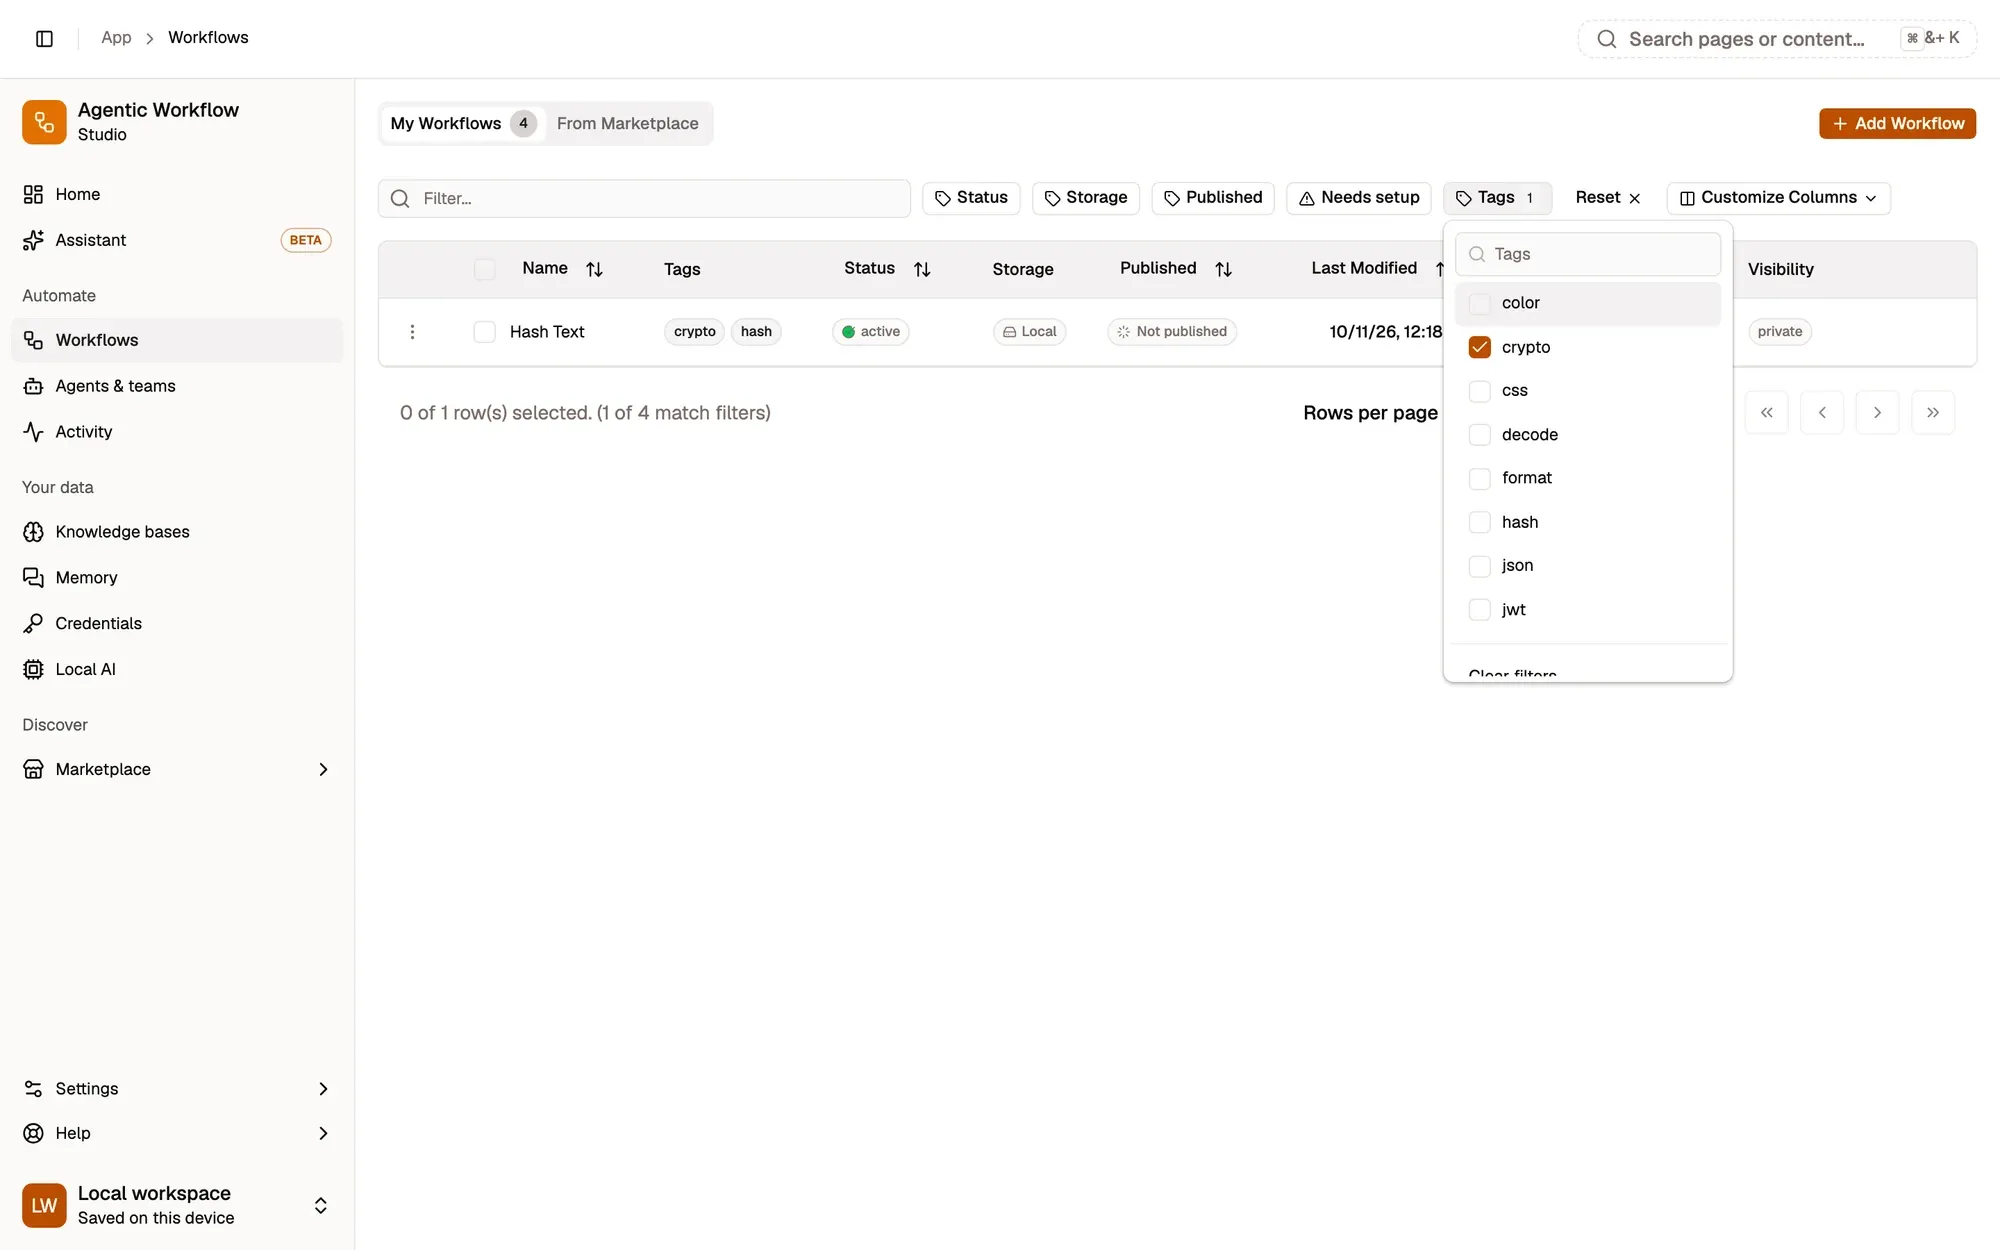Click the App breadcrumb link
The image size is (2000, 1250).
[116, 37]
